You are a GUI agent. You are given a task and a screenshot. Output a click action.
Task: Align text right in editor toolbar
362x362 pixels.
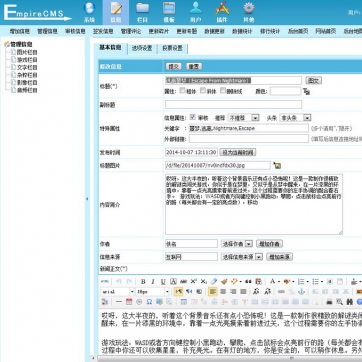(x=233, y=292)
